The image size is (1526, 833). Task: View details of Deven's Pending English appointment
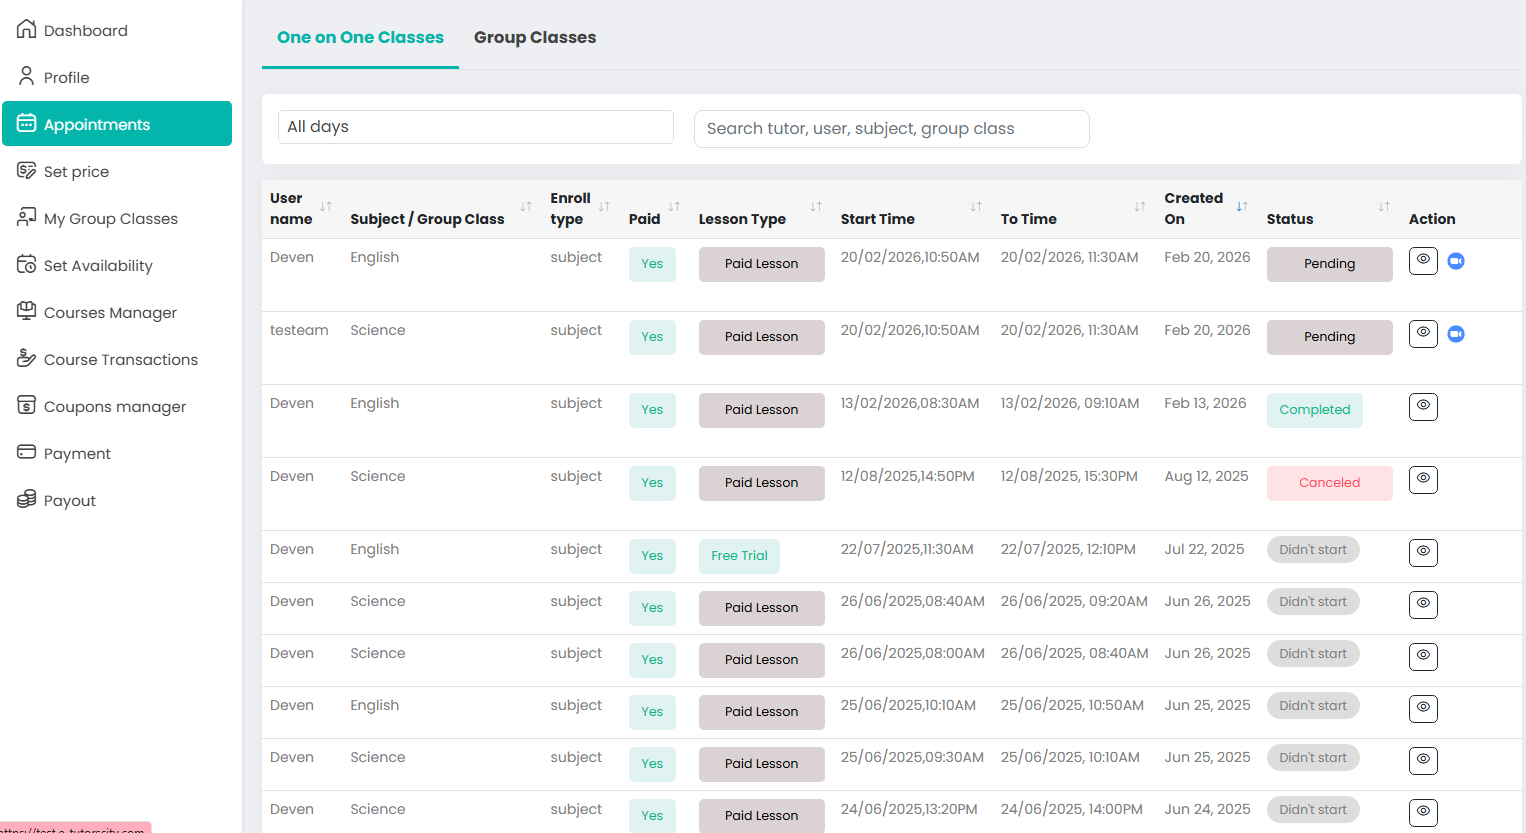tap(1423, 261)
